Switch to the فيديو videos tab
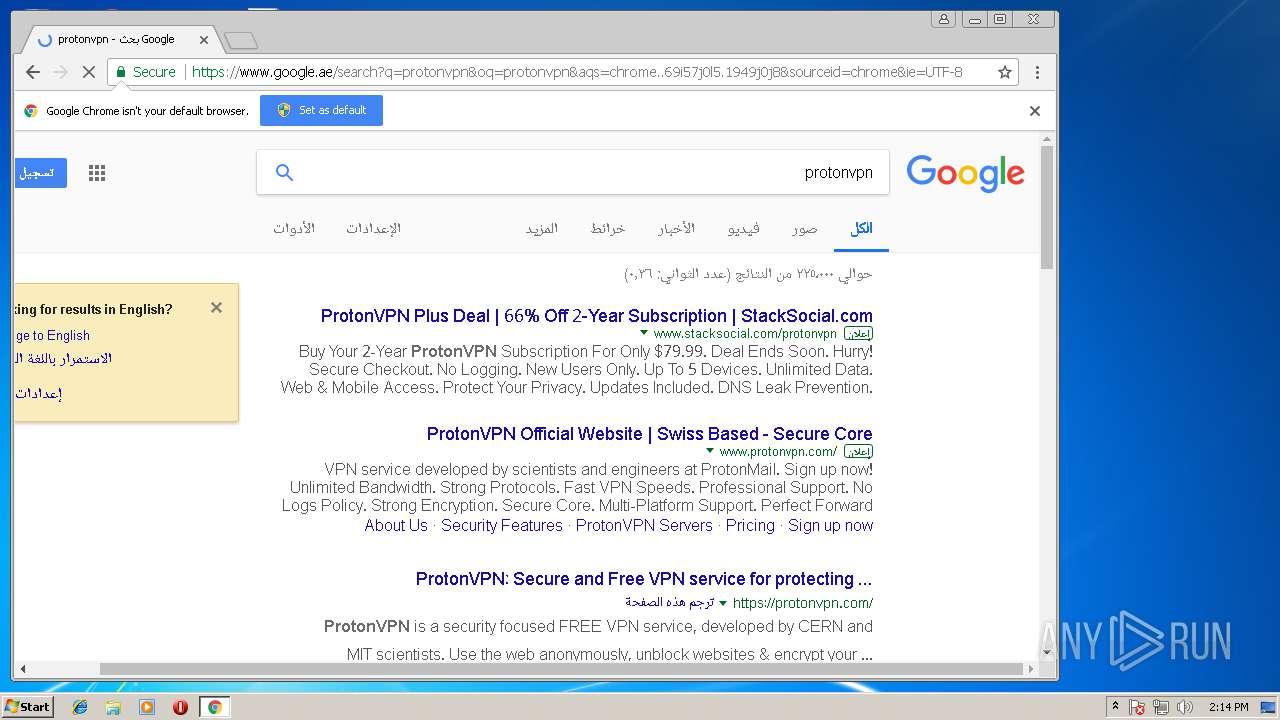This screenshot has height=720, width=1280. click(743, 229)
